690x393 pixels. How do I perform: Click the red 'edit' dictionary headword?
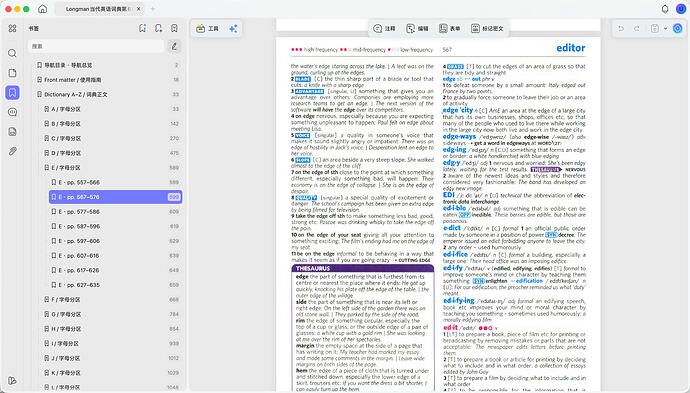pos(450,327)
